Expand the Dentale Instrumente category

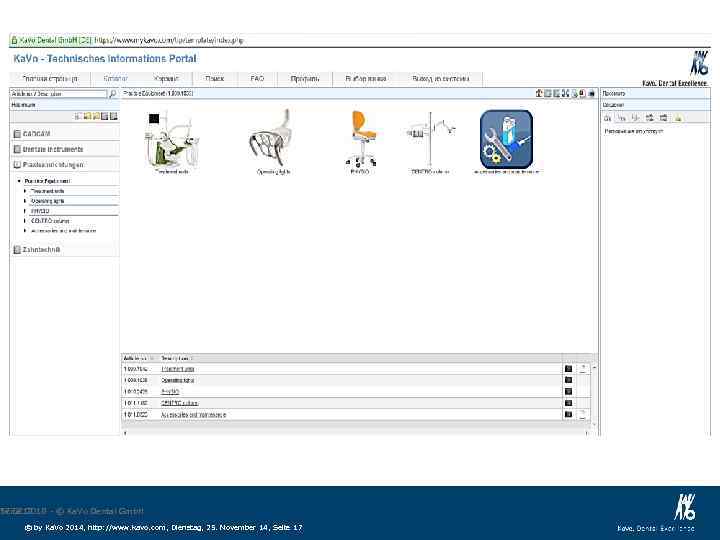coord(64,149)
